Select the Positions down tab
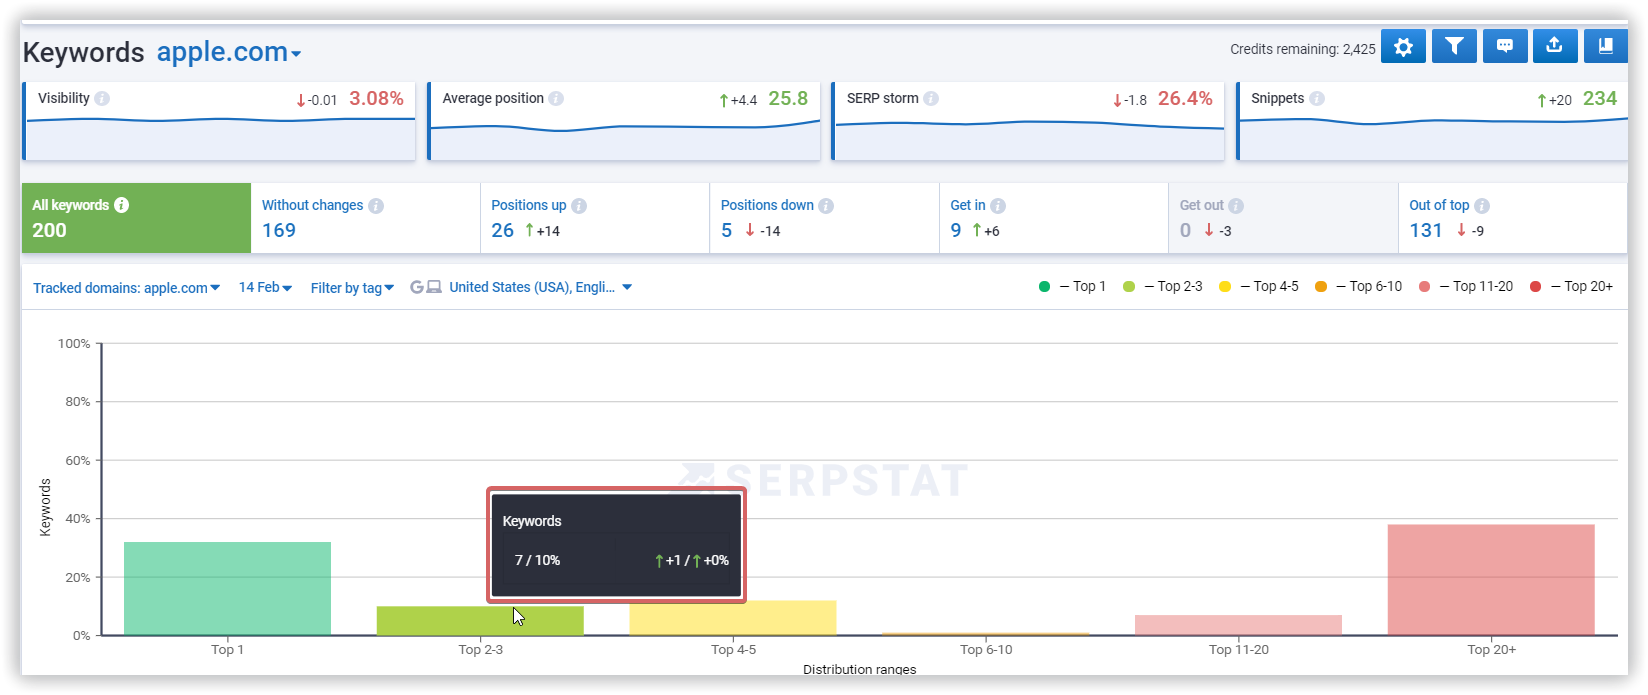The image size is (1648, 695). pos(824,218)
